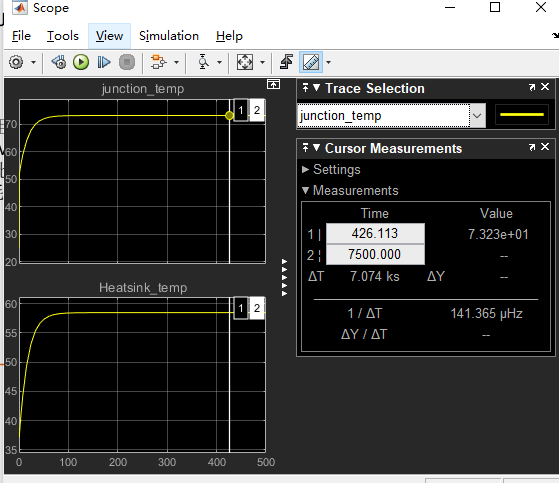Viewport: 559px width, 483px height.
Task: Click the cursor 2 time field 7500.000
Action: click(375, 255)
